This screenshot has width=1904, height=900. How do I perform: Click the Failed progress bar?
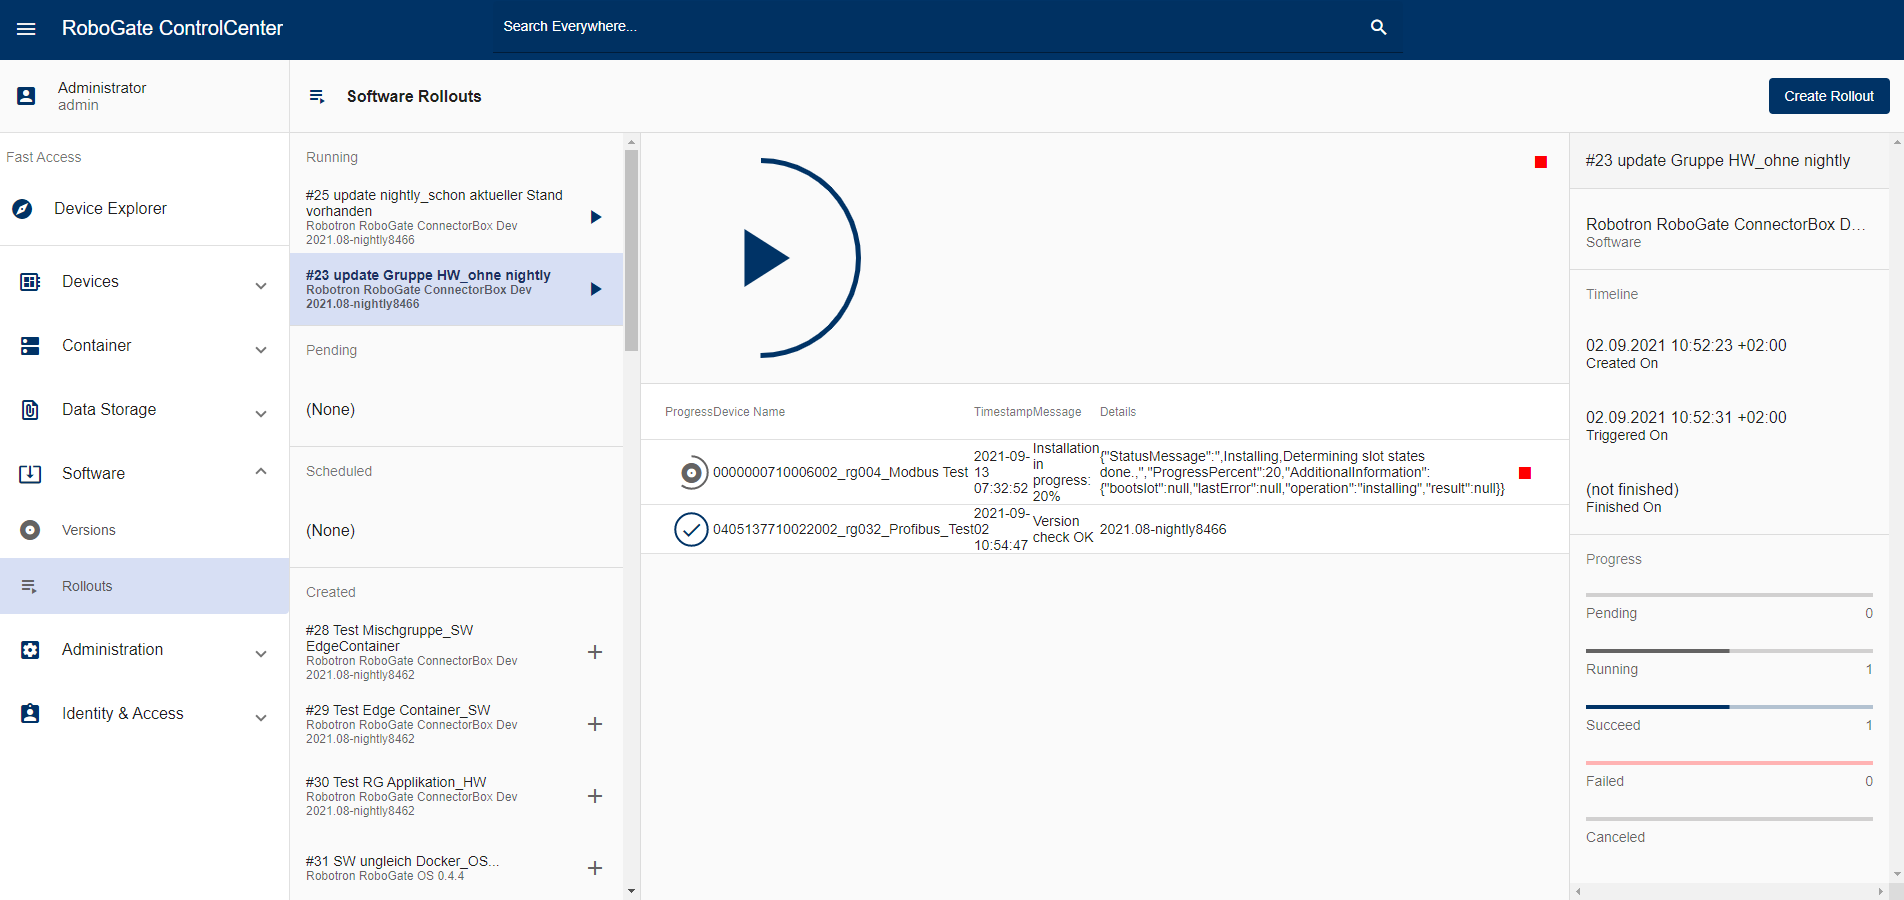click(1729, 763)
